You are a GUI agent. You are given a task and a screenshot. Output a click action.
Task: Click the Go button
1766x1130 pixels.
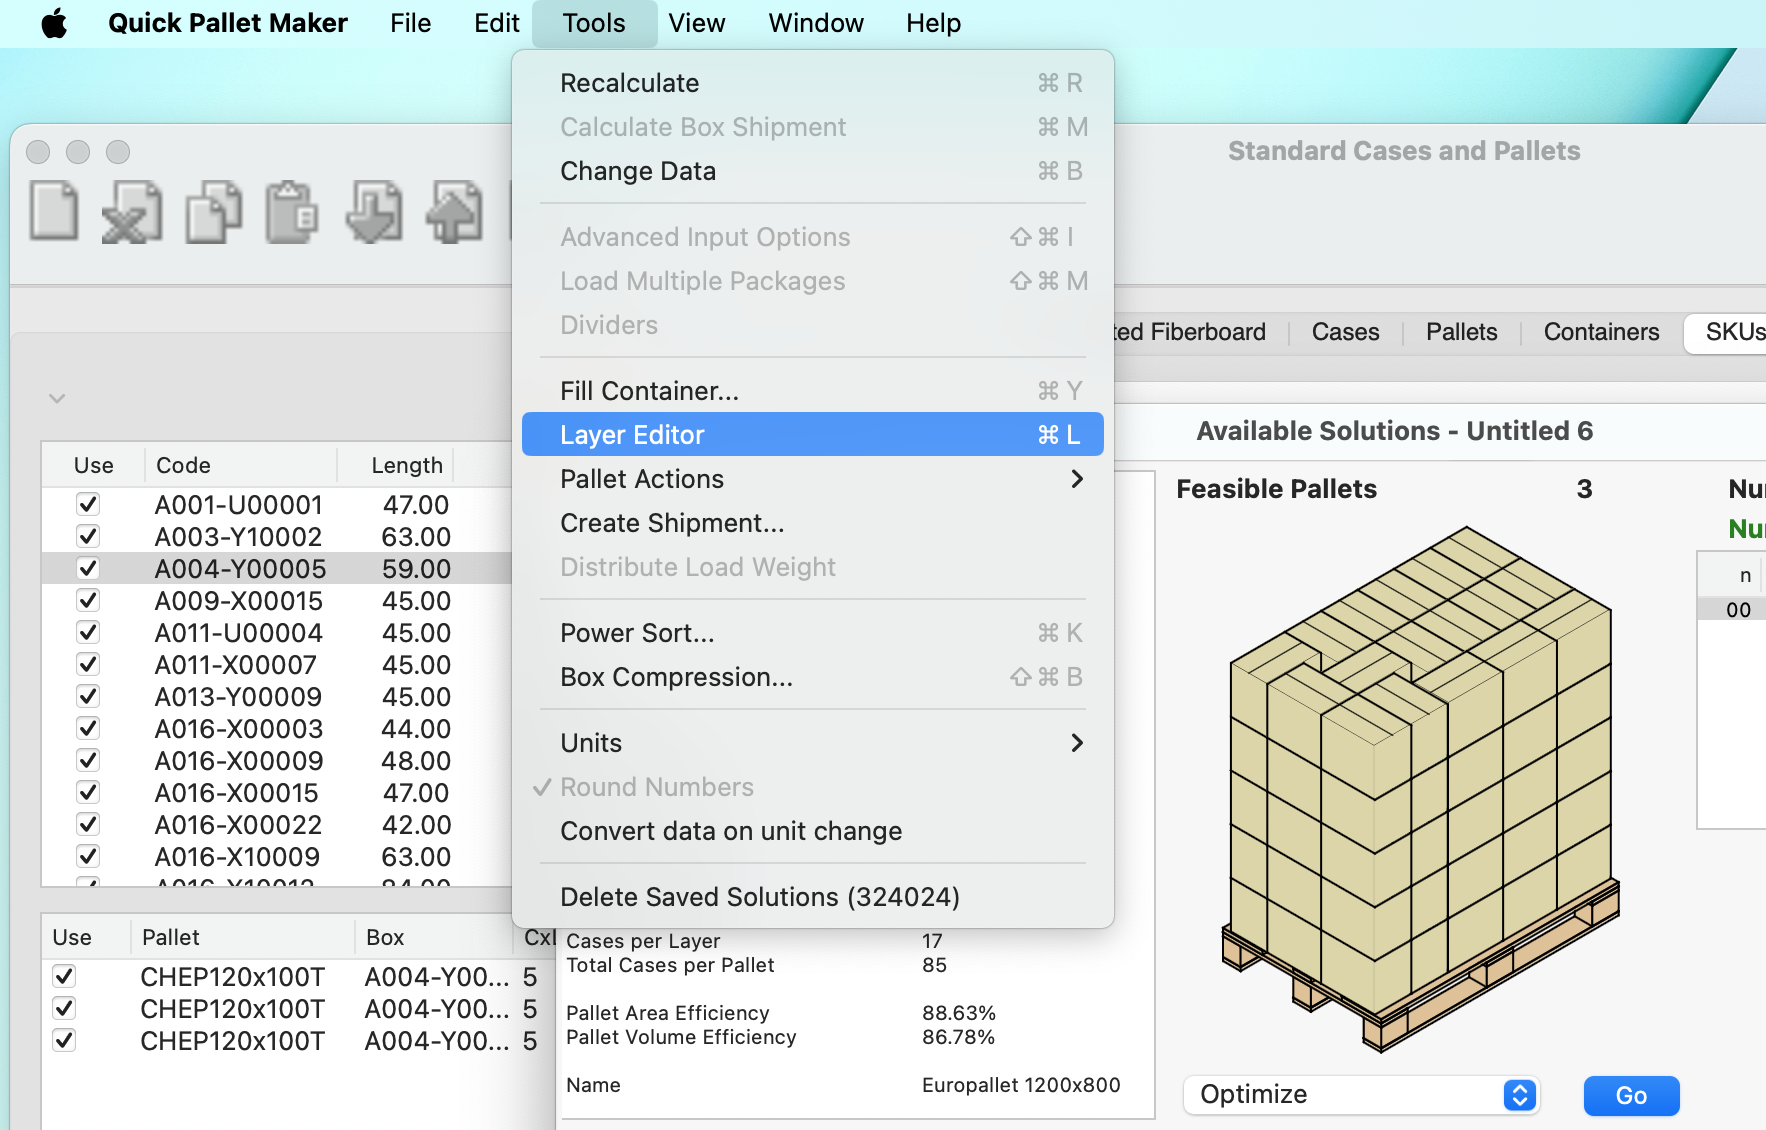[x=1631, y=1096]
